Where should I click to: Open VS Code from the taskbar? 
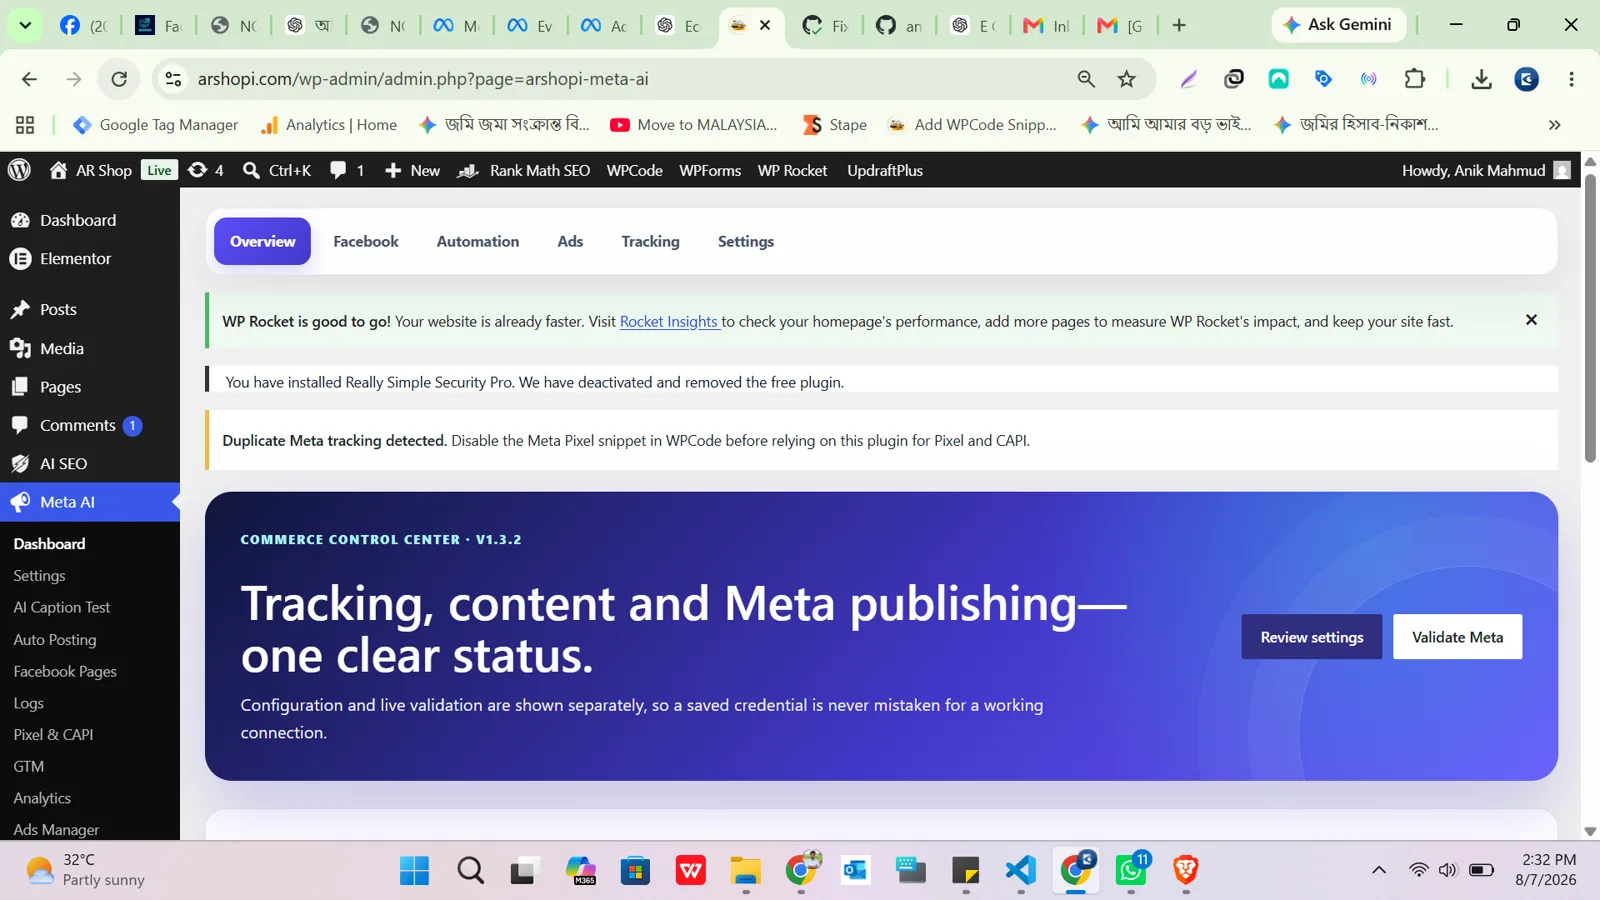pyautogui.click(x=1021, y=870)
